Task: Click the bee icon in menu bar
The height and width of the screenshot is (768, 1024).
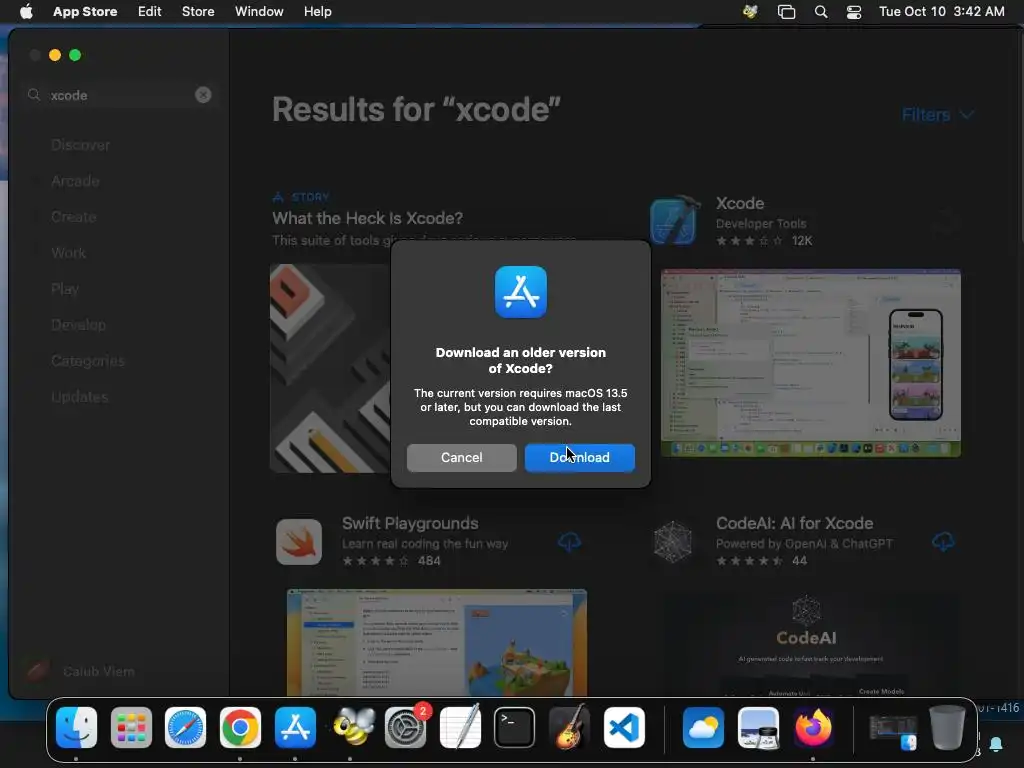Action: tap(750, 12)
